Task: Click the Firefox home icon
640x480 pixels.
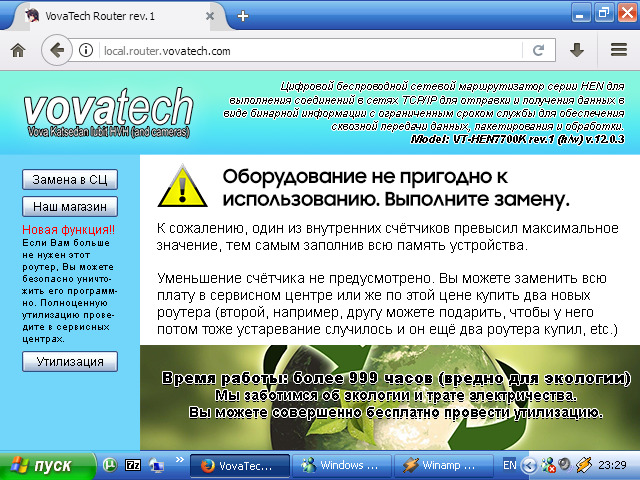Action: coord(18,51)
